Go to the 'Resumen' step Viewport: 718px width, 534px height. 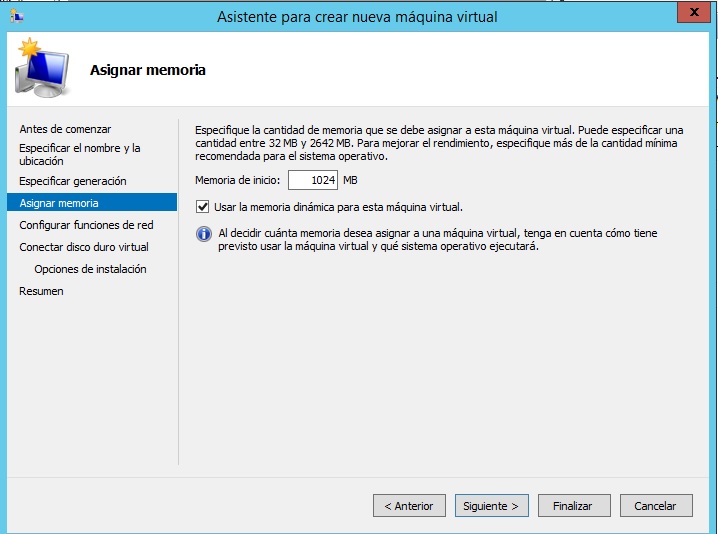(x=41, y=291)
